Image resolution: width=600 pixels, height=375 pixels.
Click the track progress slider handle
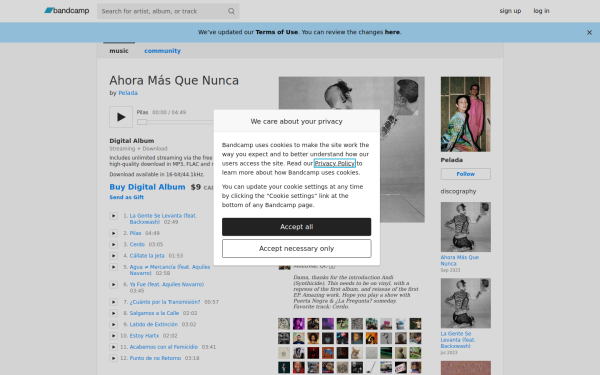coord(142,122)
